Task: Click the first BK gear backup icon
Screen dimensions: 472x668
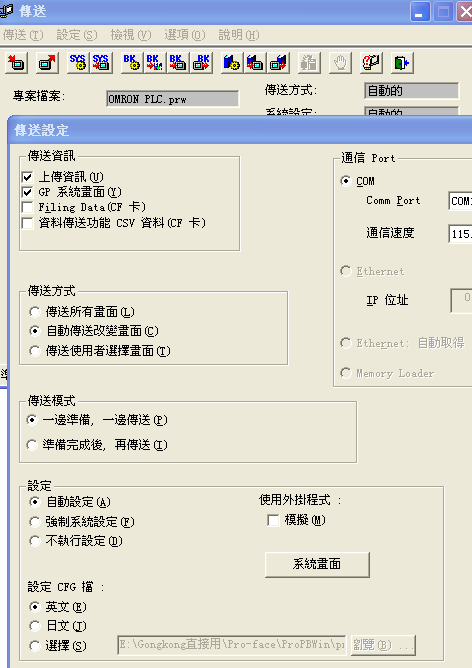Action: pyautogui.click(x=132, y=63)
